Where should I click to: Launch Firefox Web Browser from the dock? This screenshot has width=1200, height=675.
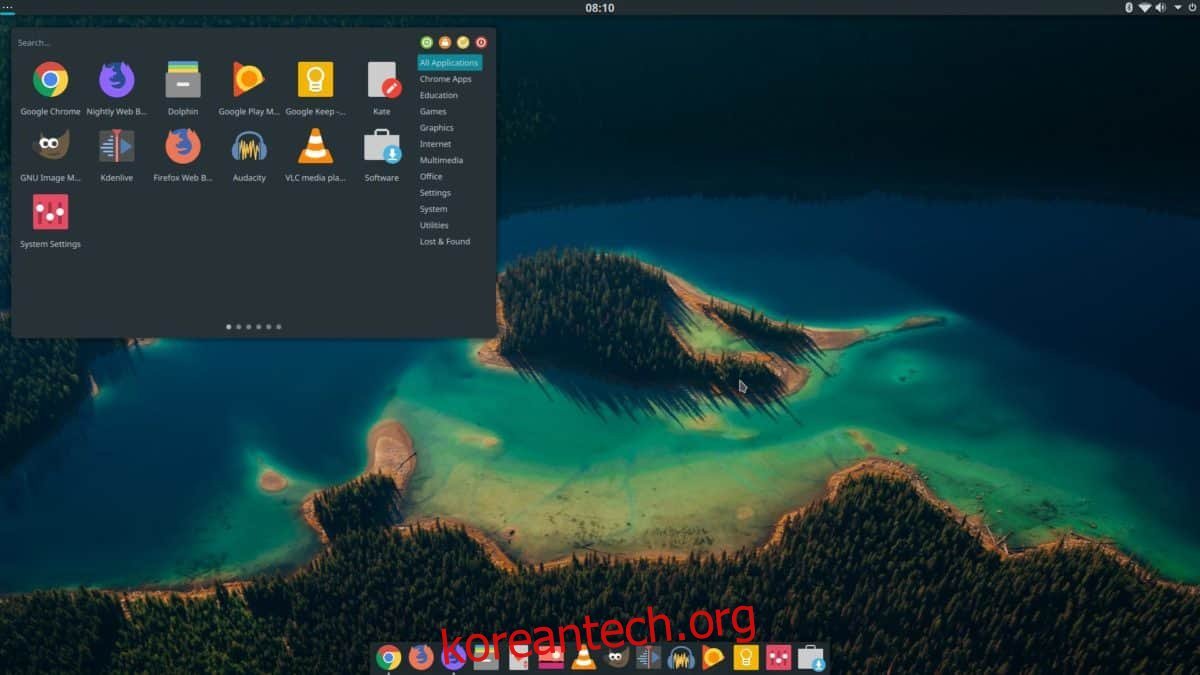pyautogui.click(x=421, y=657)
